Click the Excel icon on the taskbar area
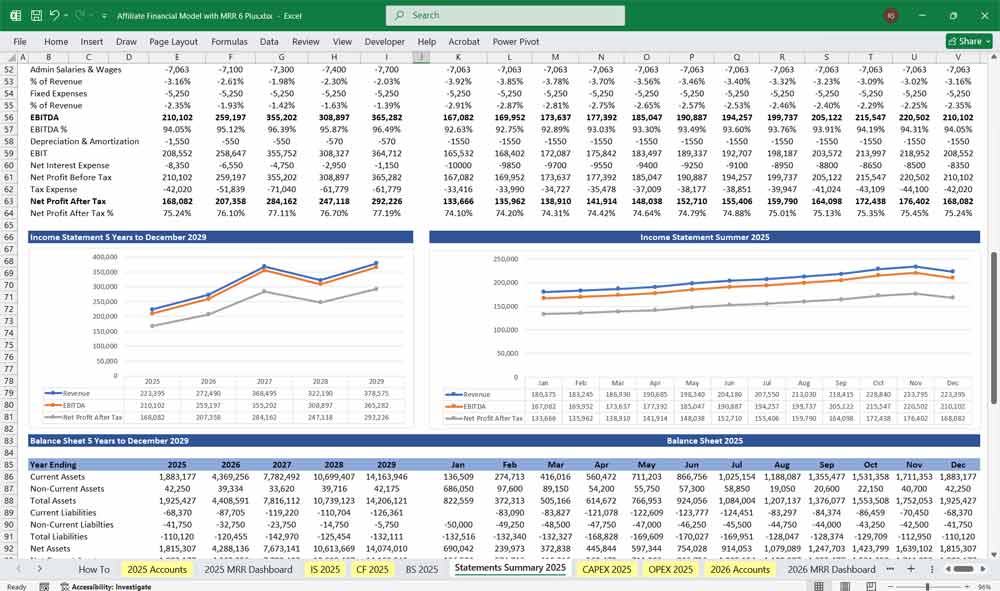This screenshot has width=1000, height=591. 15,15
